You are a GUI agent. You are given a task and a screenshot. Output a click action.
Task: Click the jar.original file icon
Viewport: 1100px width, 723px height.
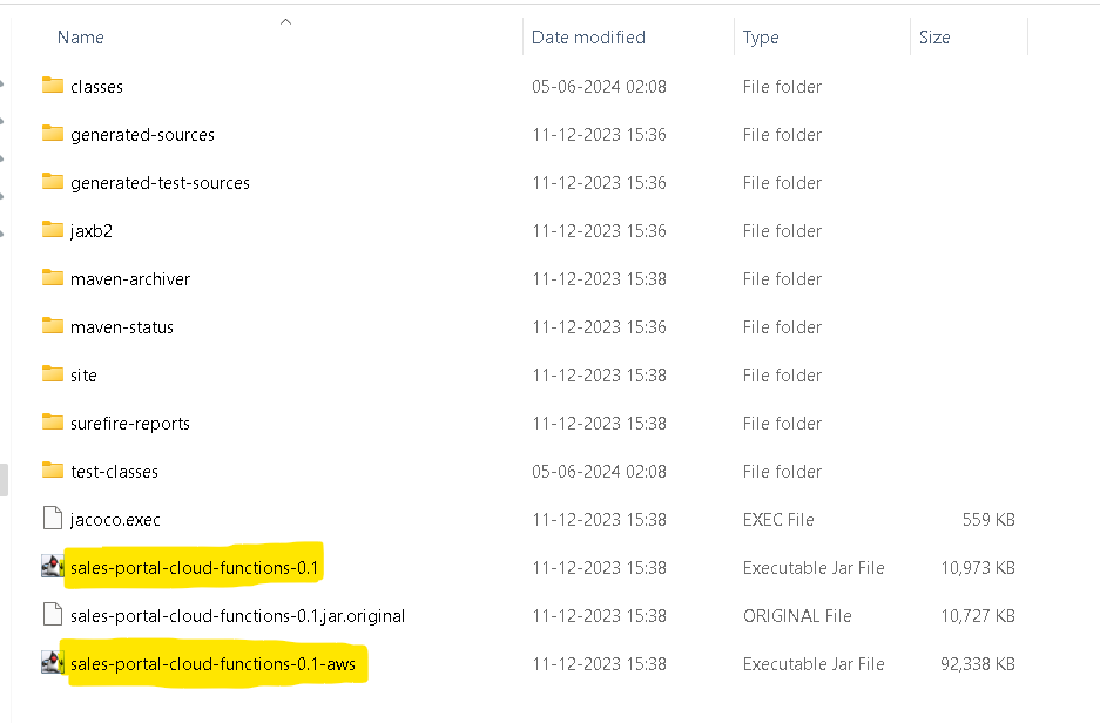53,615
